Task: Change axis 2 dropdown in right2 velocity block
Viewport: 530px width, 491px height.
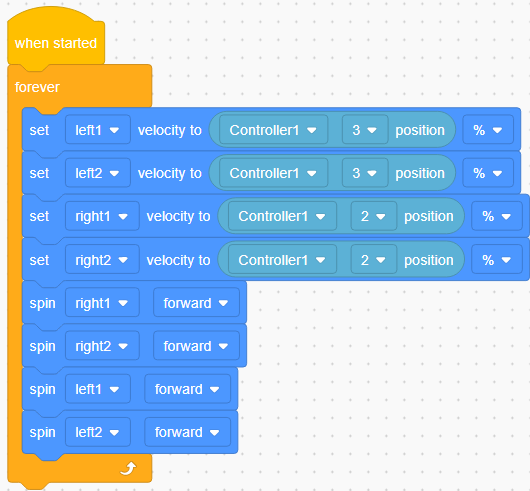Action: (374, 260)
